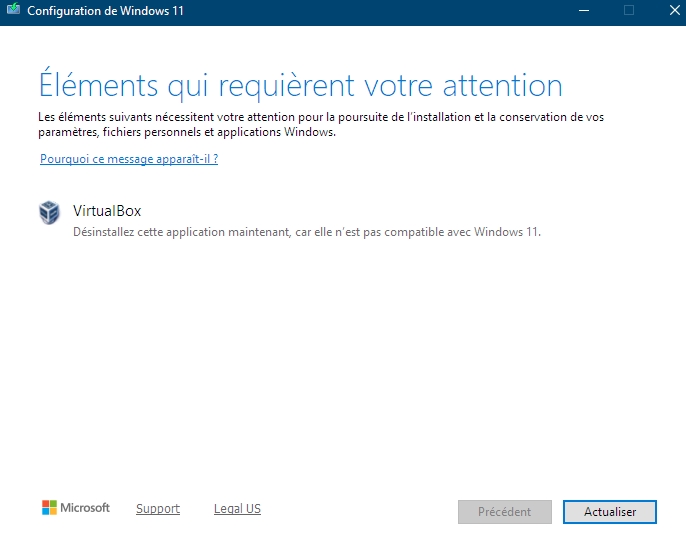Open the Support link
The image size is (686, 539).
coord(158,508)
